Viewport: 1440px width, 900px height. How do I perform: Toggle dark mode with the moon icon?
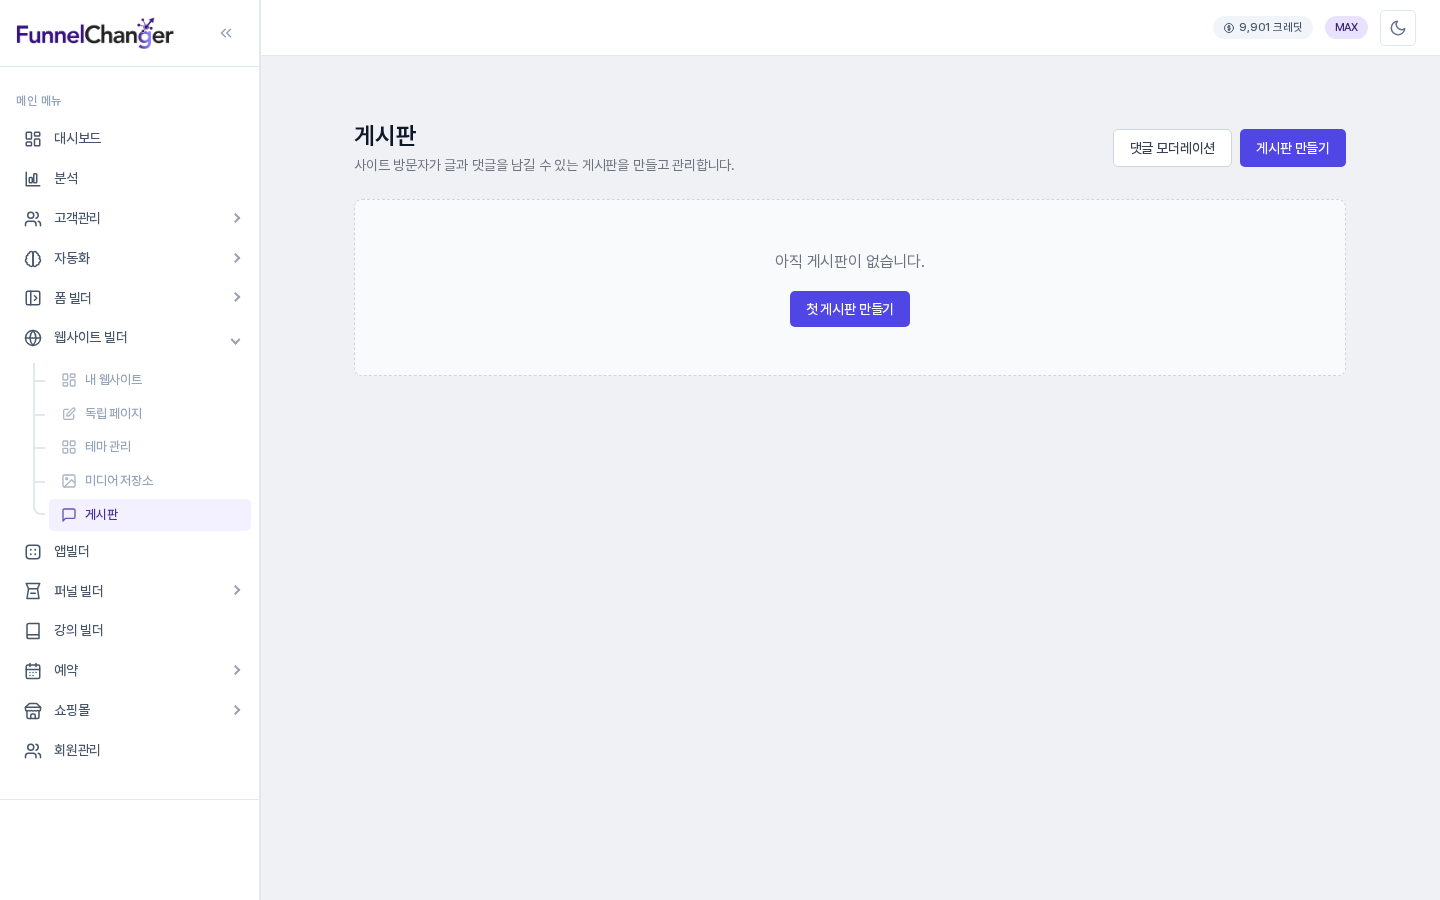coord(1398,28)
